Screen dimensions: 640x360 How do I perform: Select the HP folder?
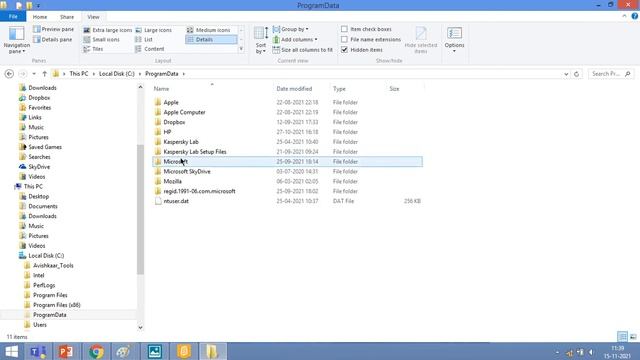click(x=167, y=132)
